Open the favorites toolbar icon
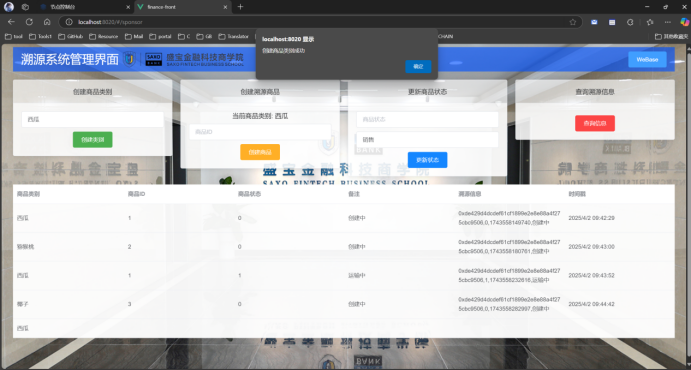The width and height of the screenshot is (691, 370). pos(650,22)
